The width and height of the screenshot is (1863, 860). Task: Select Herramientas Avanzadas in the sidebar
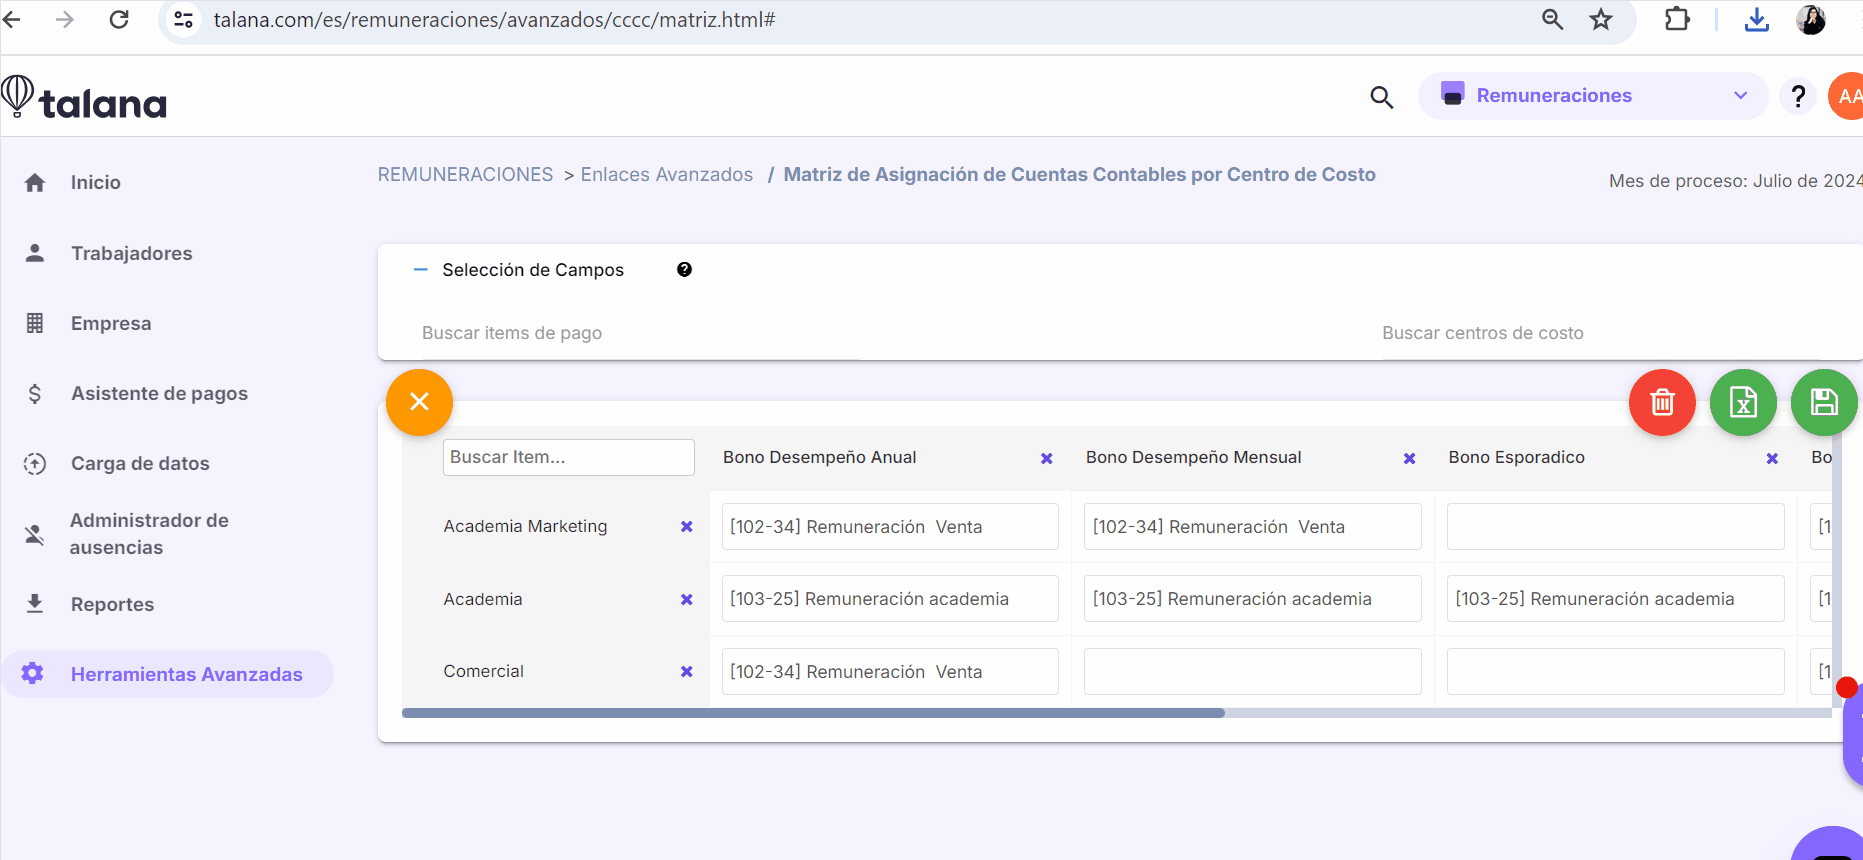coord(168,674)
